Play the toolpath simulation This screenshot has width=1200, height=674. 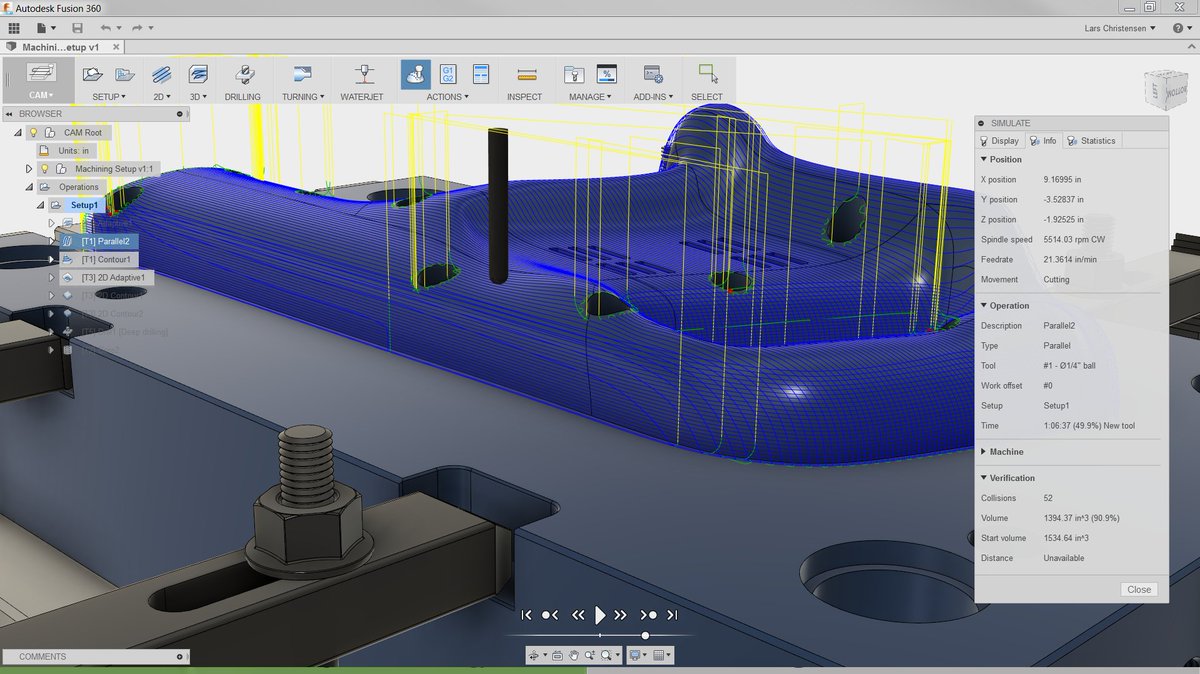[600, 615]
